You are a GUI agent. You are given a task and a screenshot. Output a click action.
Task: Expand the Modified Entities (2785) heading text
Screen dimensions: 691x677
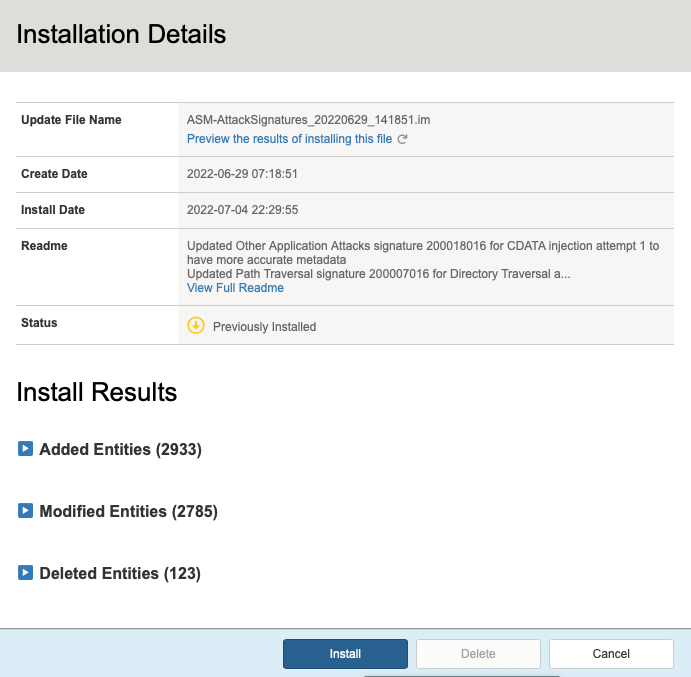(x=128, y=512)
